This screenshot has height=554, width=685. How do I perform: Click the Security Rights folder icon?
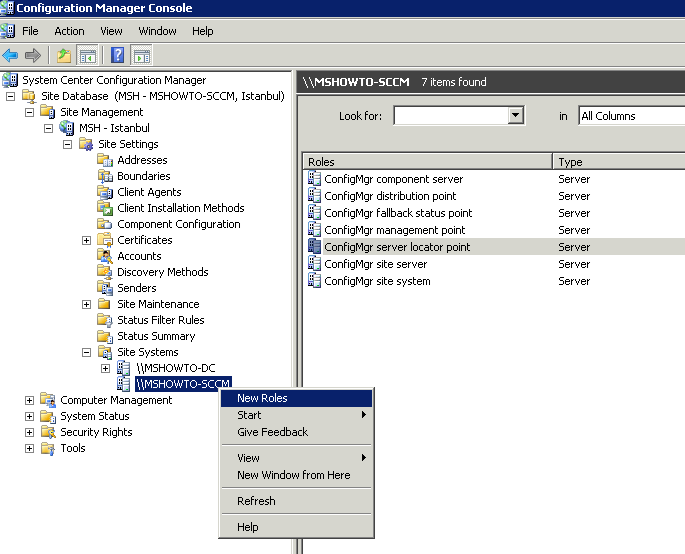(x=48, y=432)
